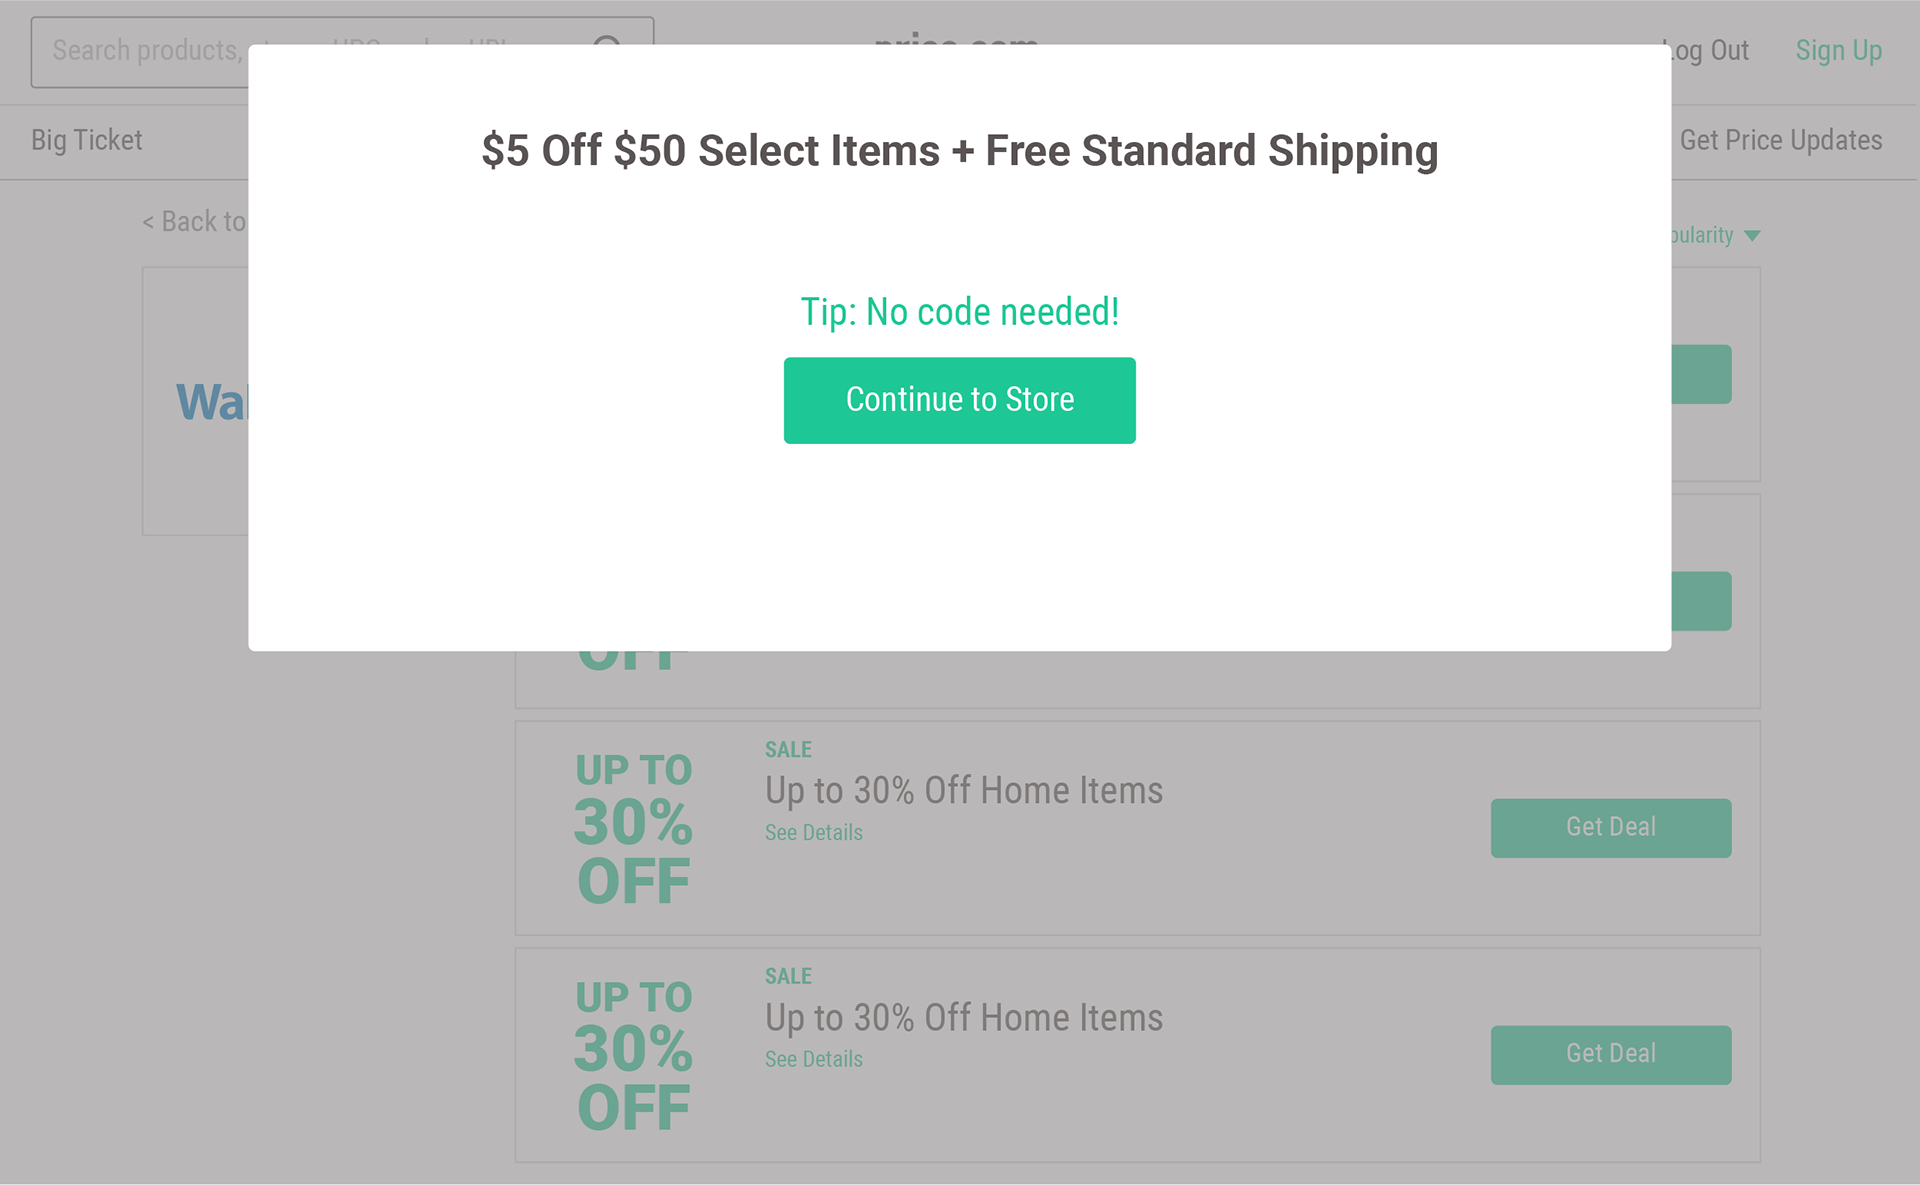Click the Continue to Store button
Viewport: 1920px width, 1185px height.
click(959, 400)
